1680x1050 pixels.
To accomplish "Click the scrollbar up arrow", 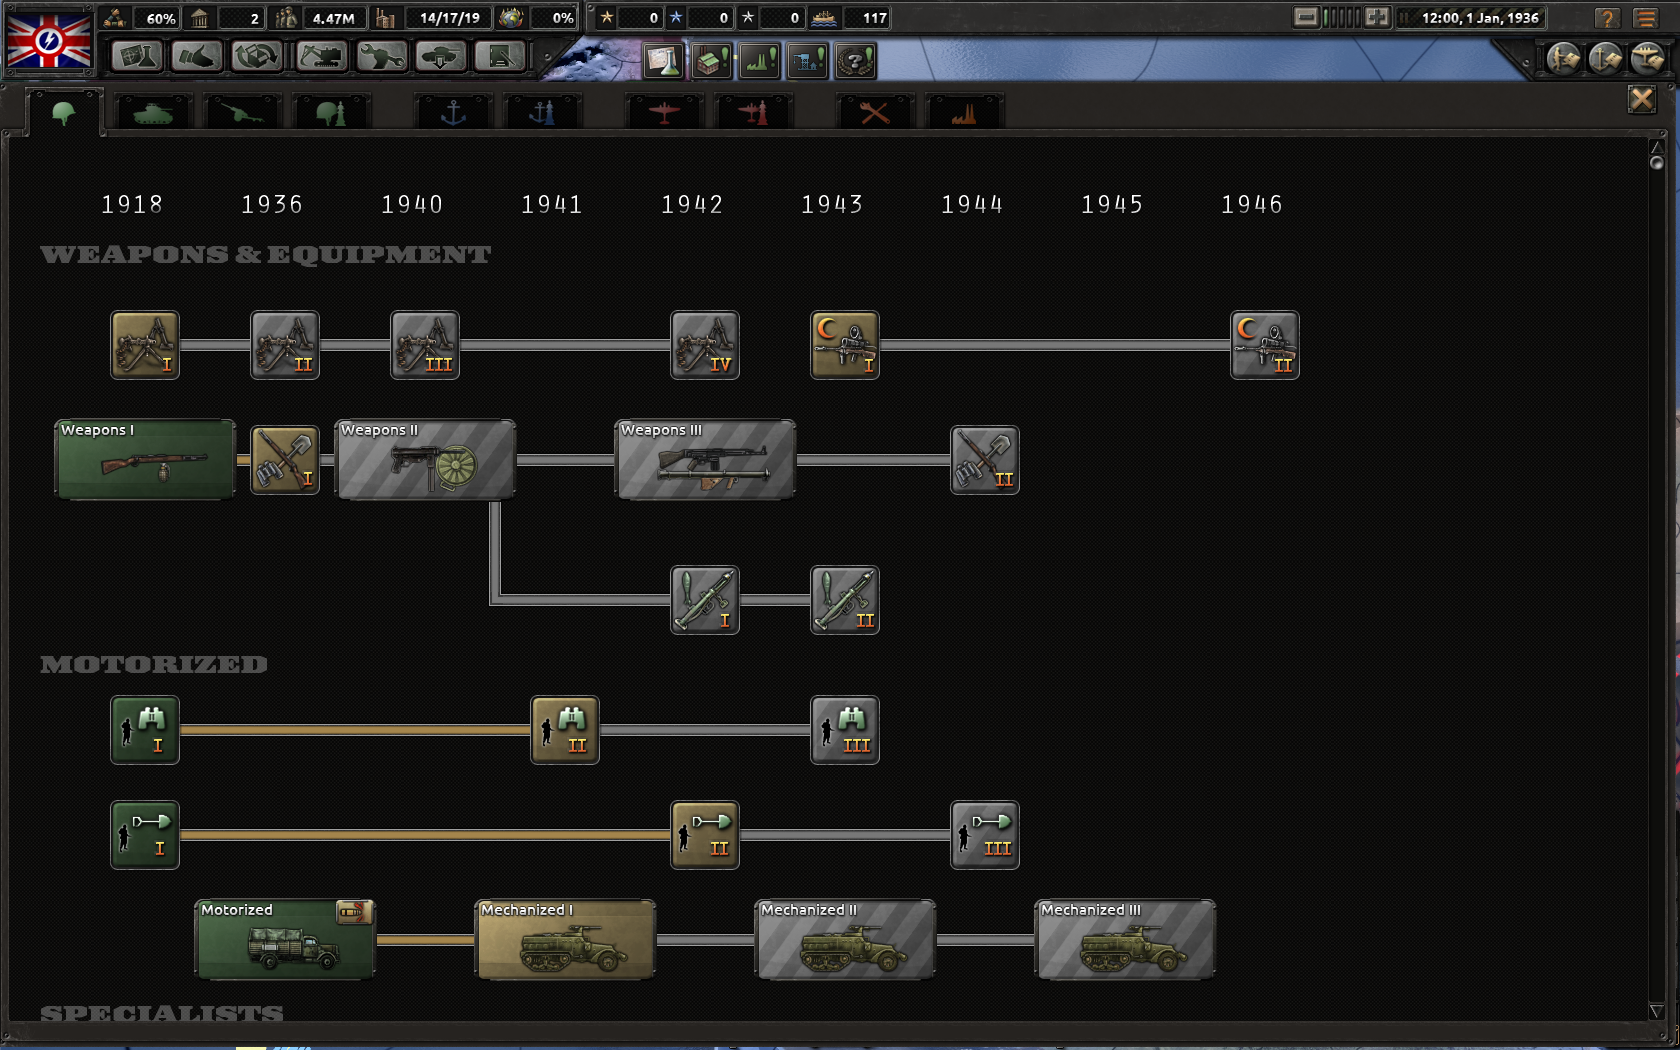I will (x=1657, y=147).
